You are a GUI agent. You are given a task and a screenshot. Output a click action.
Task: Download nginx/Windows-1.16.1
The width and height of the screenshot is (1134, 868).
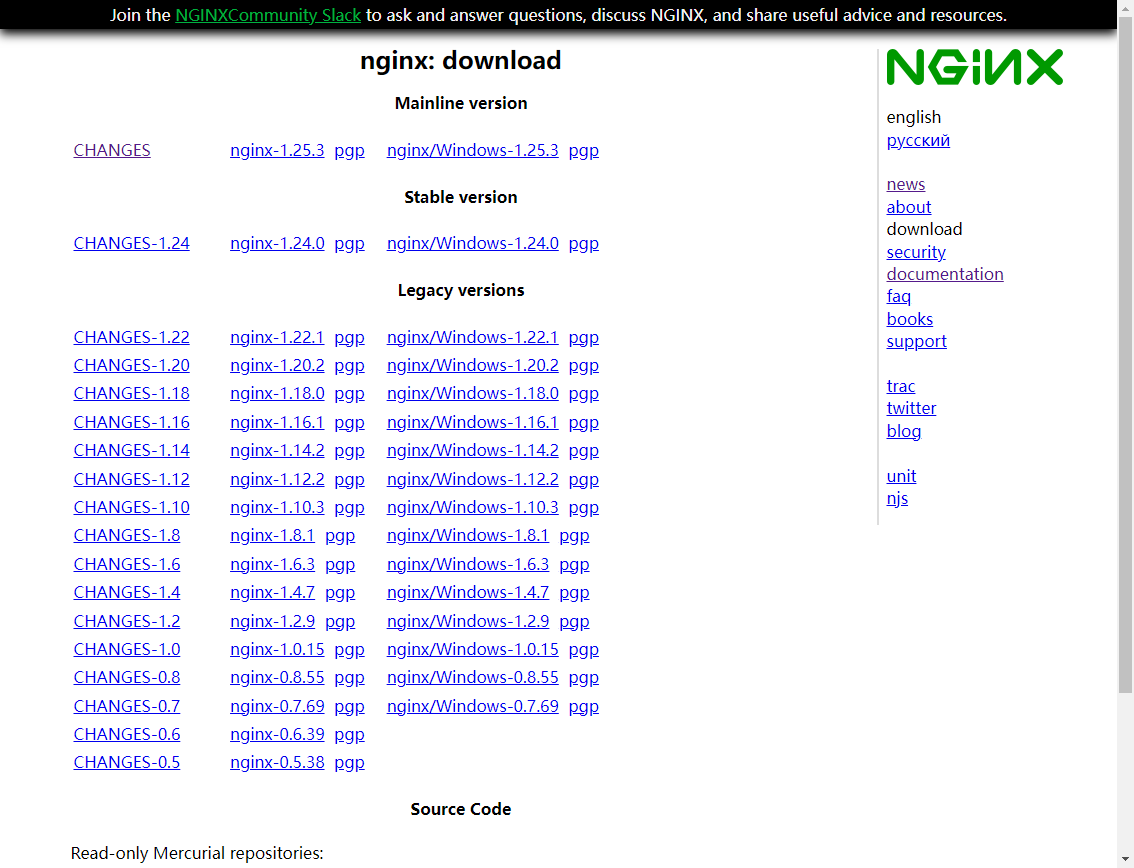472,422
